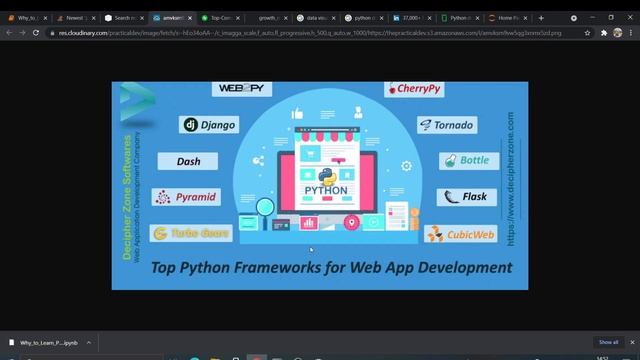Click the 'CubicWeb' label in the image
Screen dimensions: 640x360
point(460,234)
